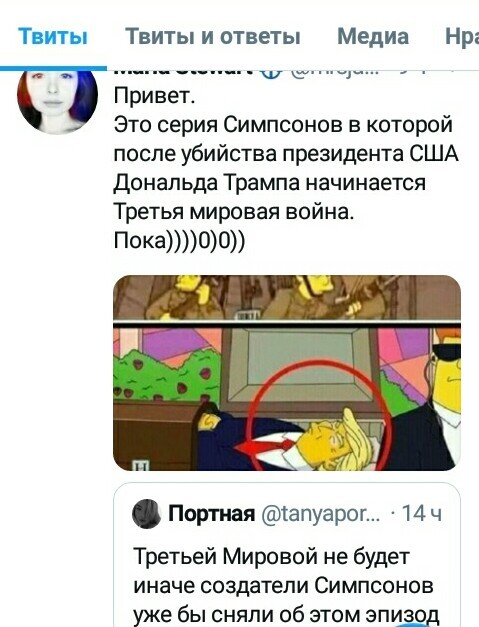The height and width of the screenshot is (627, 479).
Task: Click the red-circled figure in the image
Action: (x=319, y=416)
